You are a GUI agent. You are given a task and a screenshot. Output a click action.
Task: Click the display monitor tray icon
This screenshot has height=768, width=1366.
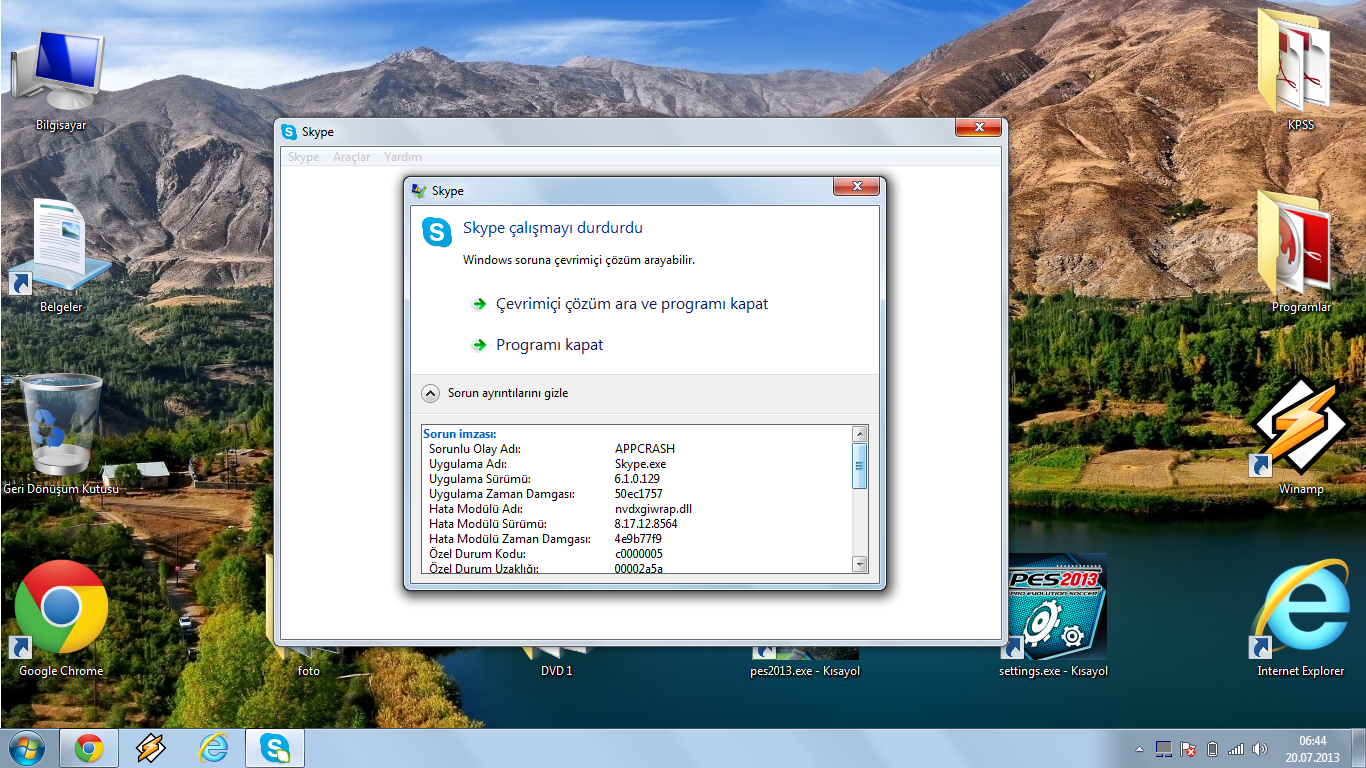[1163, 749]
